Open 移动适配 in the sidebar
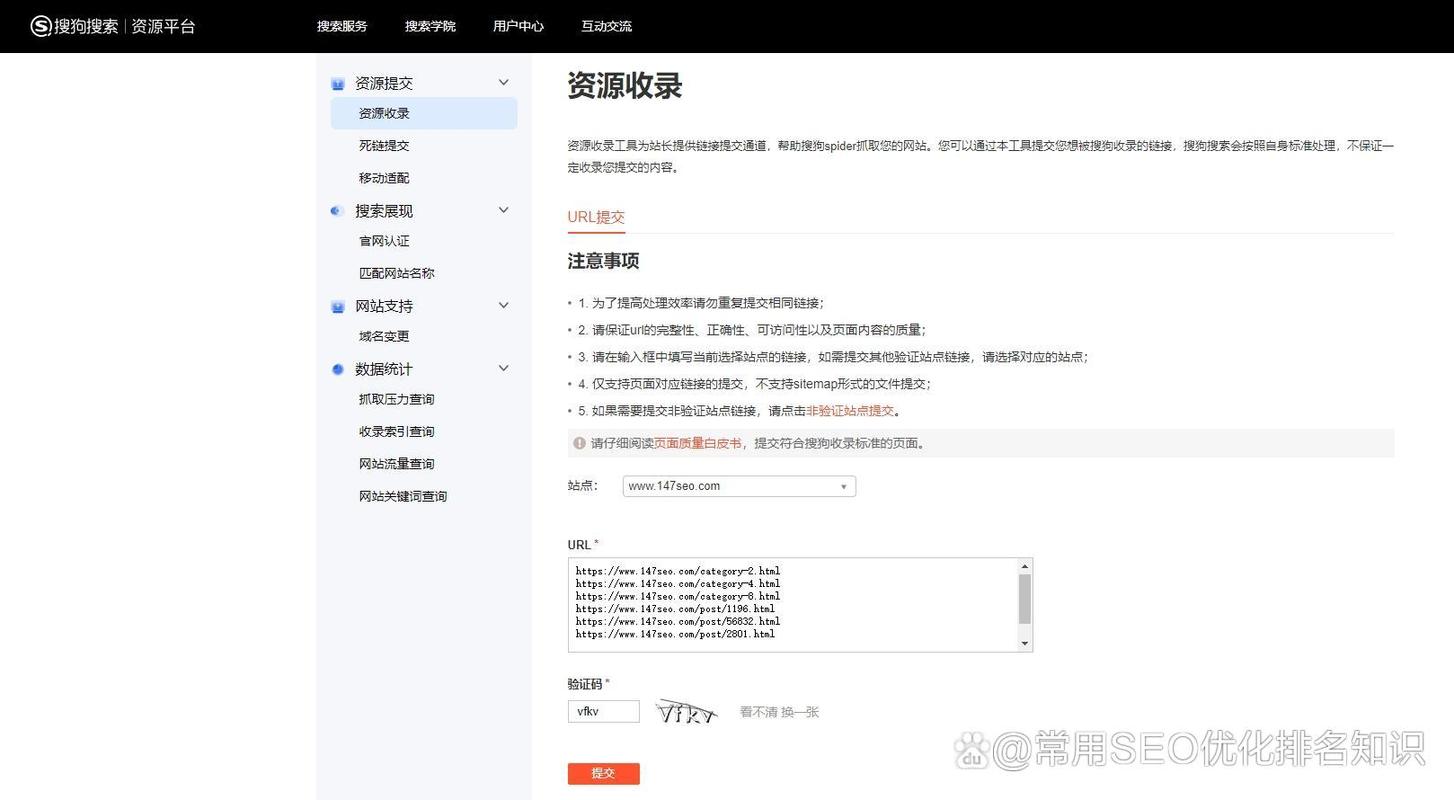This screenshot has height=800, width=1454. [x=384, y=178]
